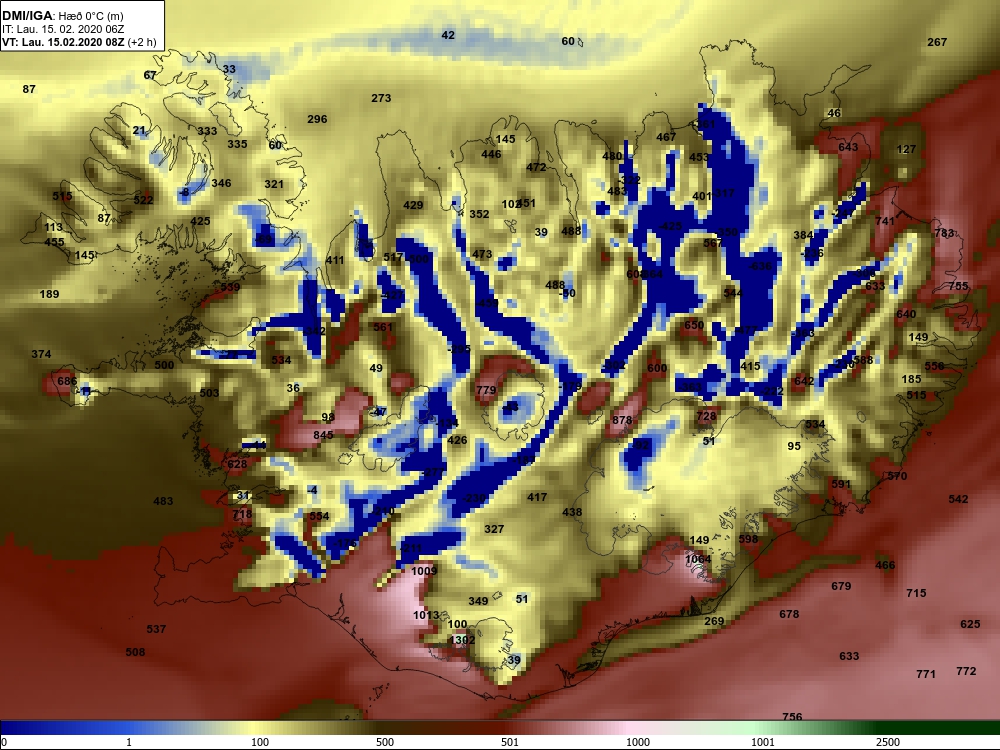Viewport: 1000px width, 750px height.
Task: Click the '501' label on the color scale
Action: coord(510,742)
